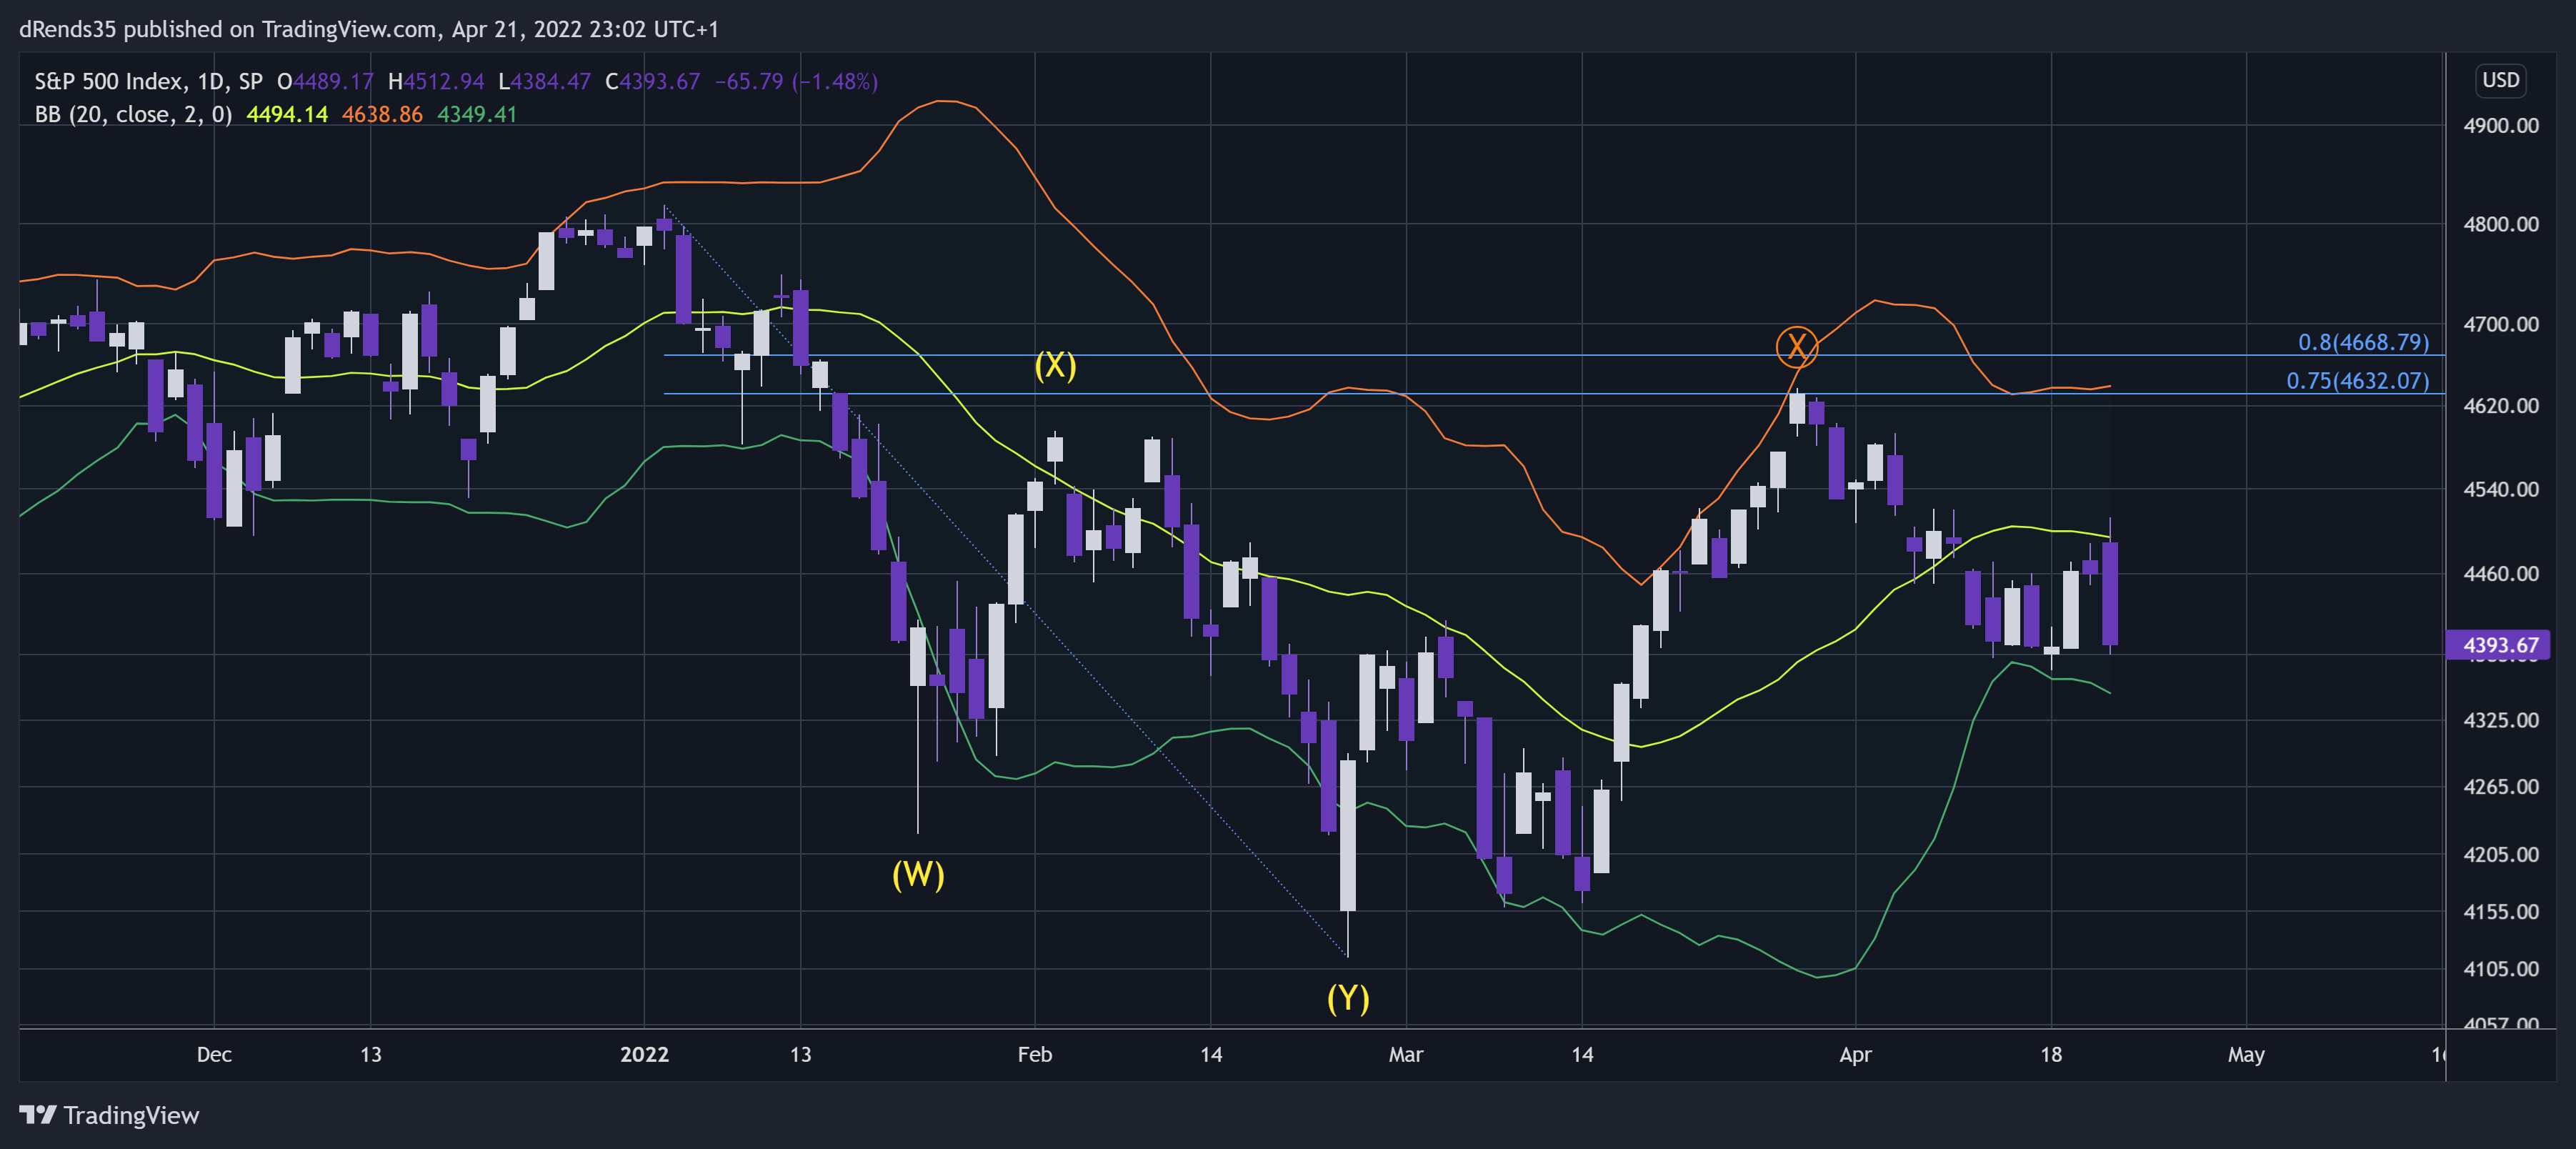
Task: Click the USD currency button
Action: pos(2500,80)
